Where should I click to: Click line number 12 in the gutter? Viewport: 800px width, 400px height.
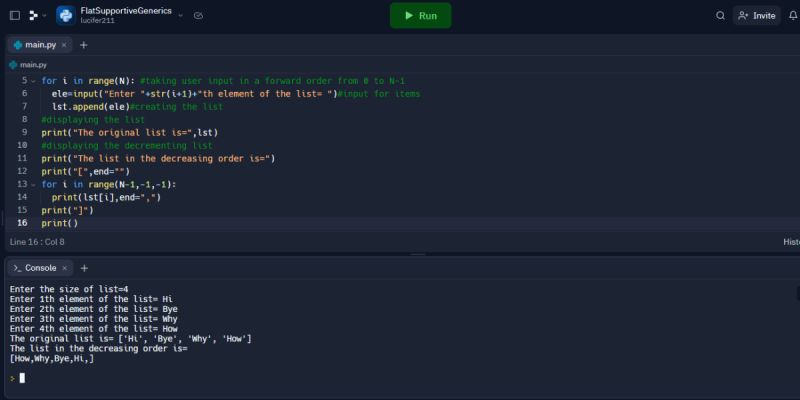[x=22, y=171]
